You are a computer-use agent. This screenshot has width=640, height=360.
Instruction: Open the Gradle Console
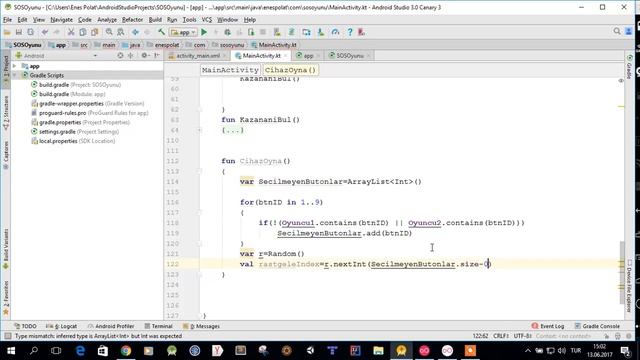pos(597,326)
